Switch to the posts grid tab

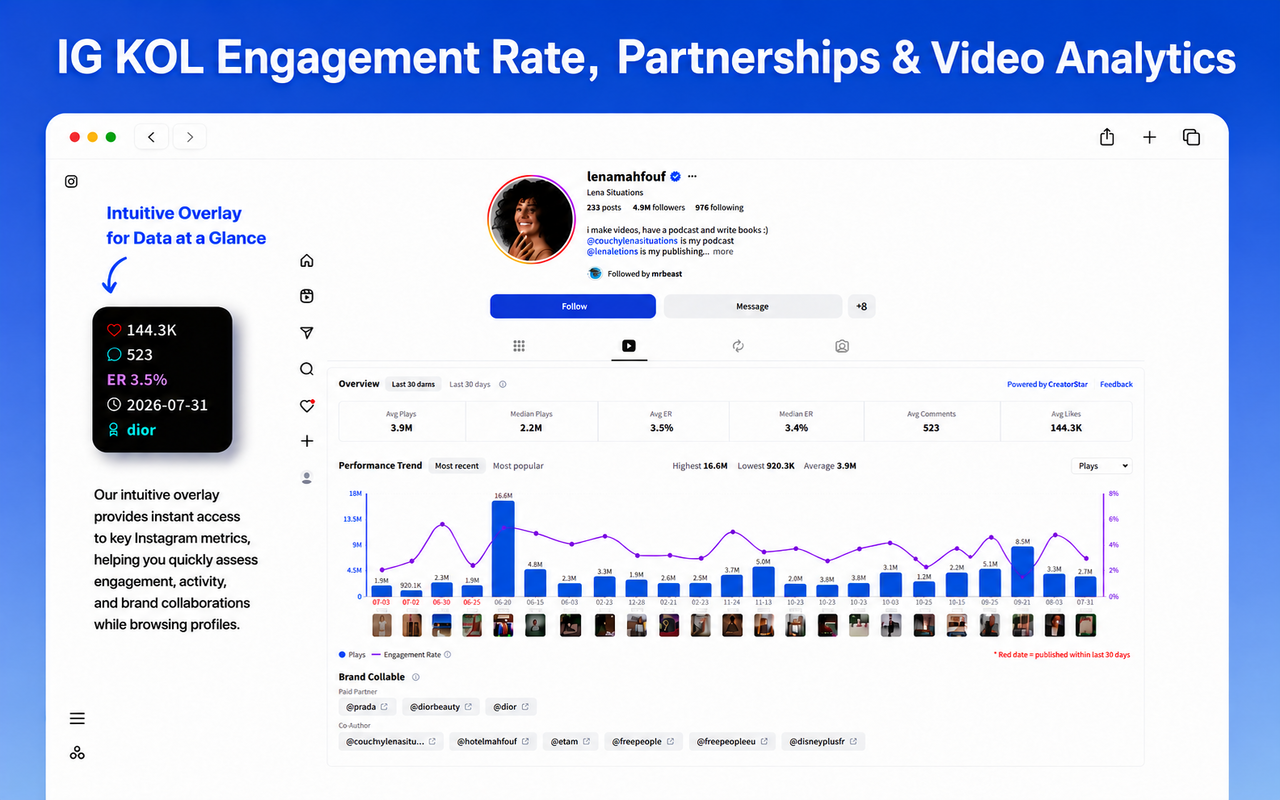coord(519,346)
